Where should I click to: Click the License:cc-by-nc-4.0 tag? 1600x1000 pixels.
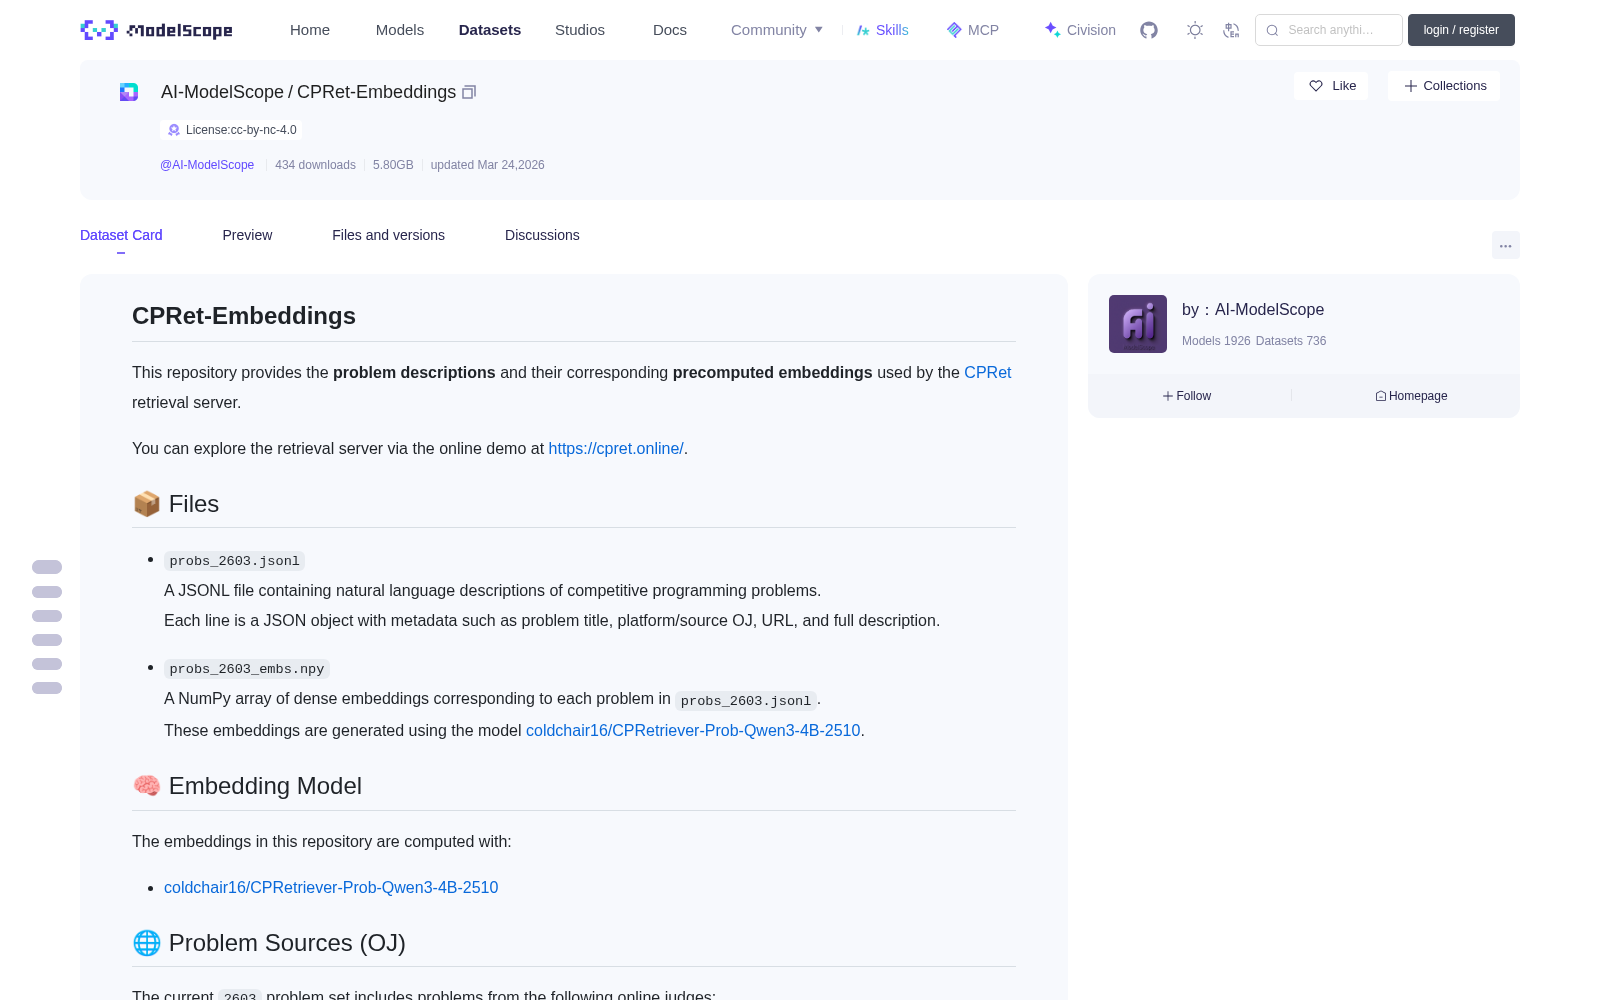point(231,130)
